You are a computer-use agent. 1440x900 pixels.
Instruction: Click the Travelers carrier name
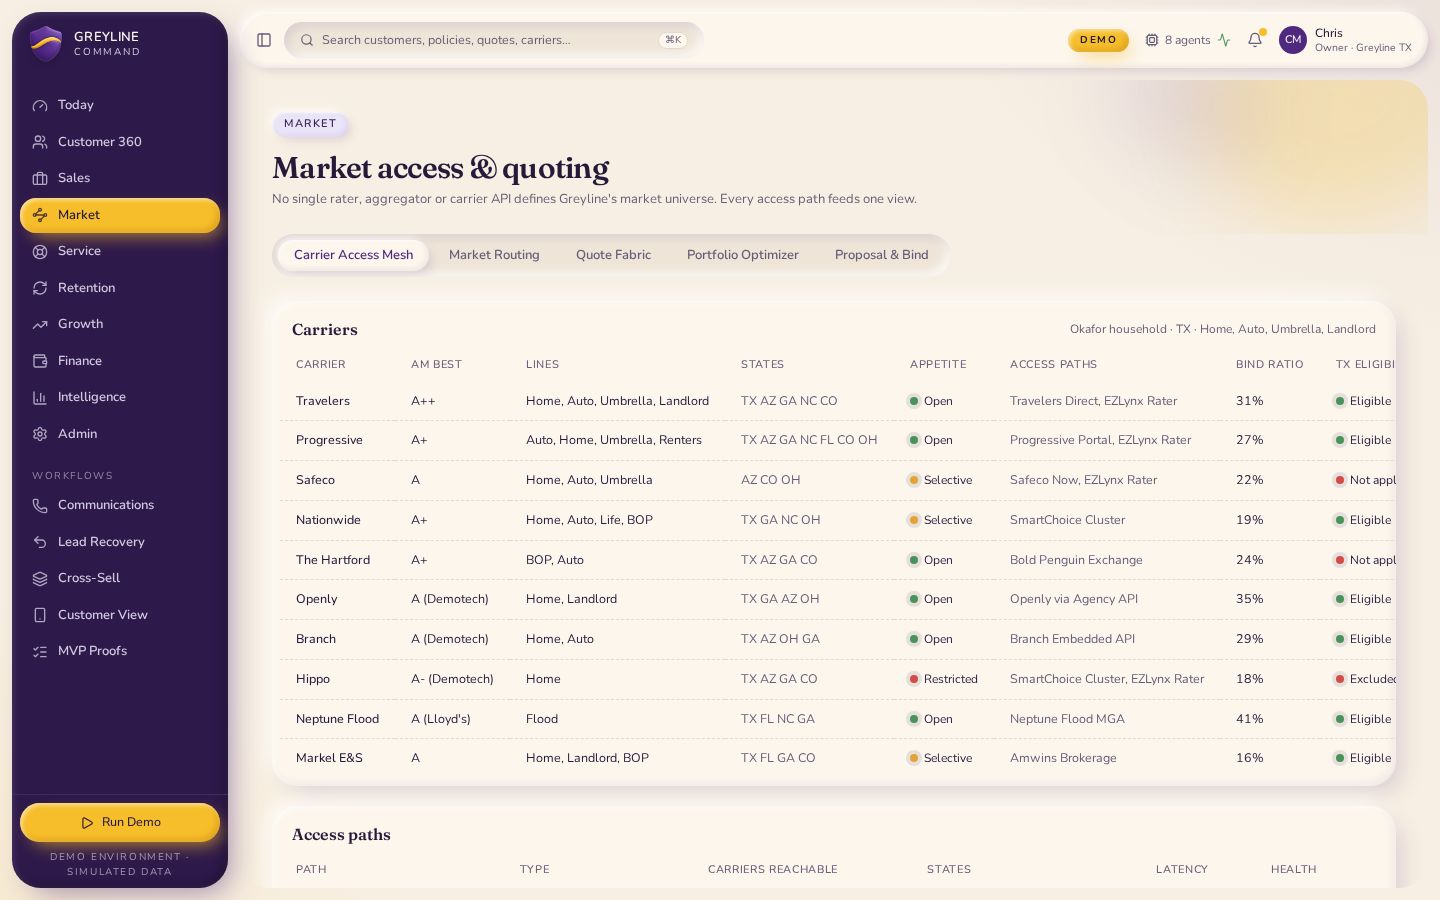click(323, 401)
